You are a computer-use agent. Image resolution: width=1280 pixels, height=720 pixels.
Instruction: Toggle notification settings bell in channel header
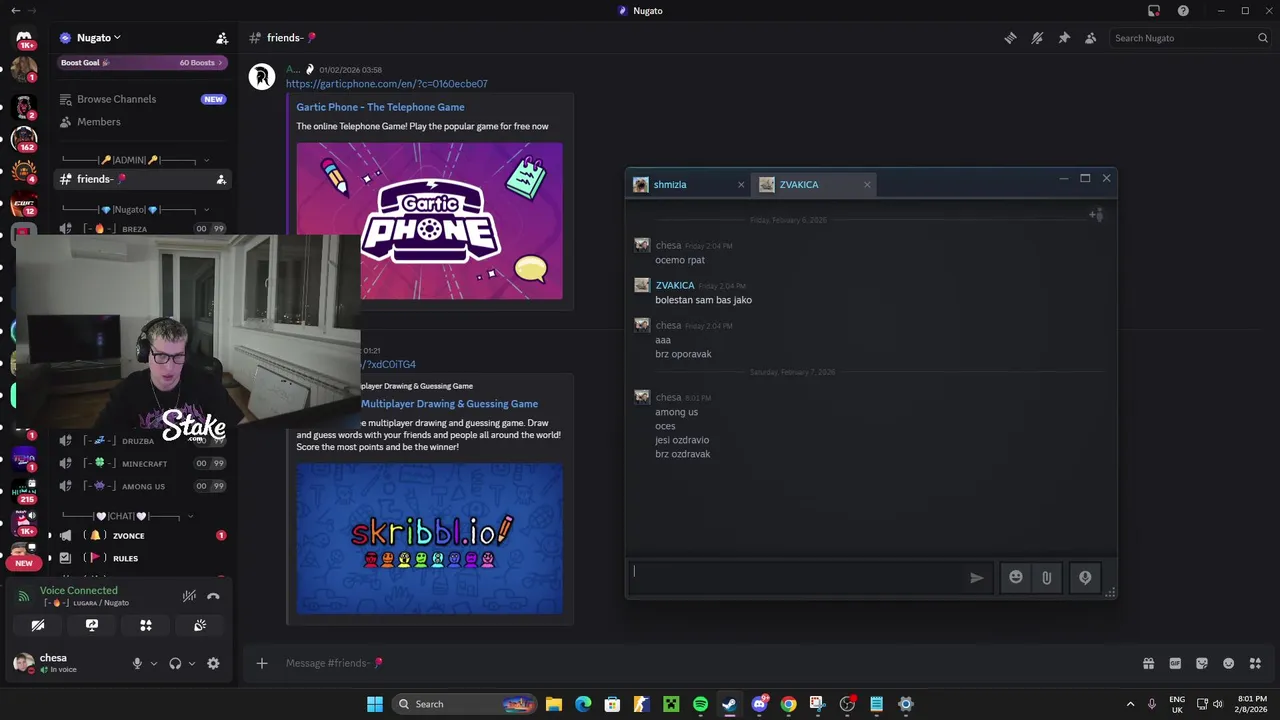coord(1037,38)
